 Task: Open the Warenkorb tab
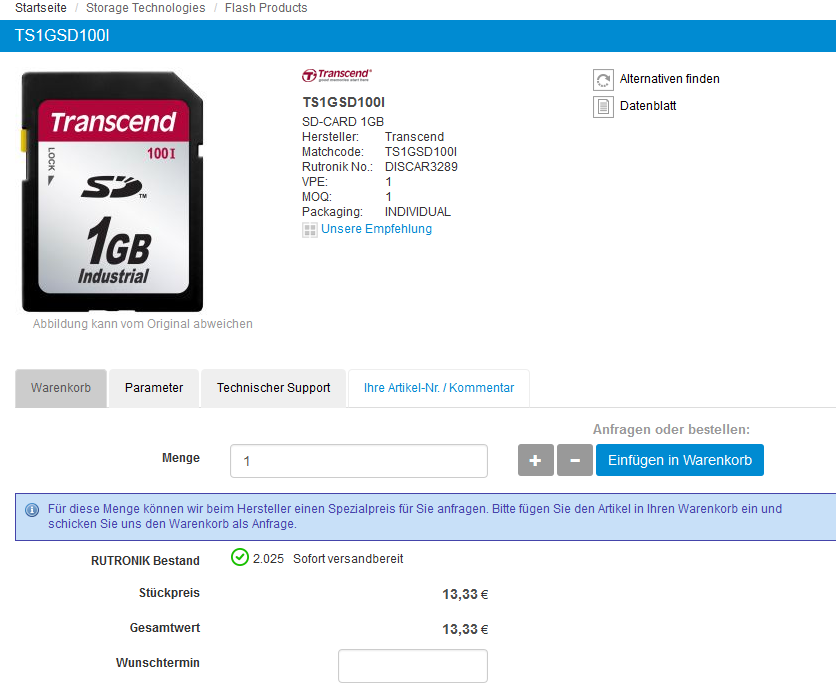click(61, 388)
